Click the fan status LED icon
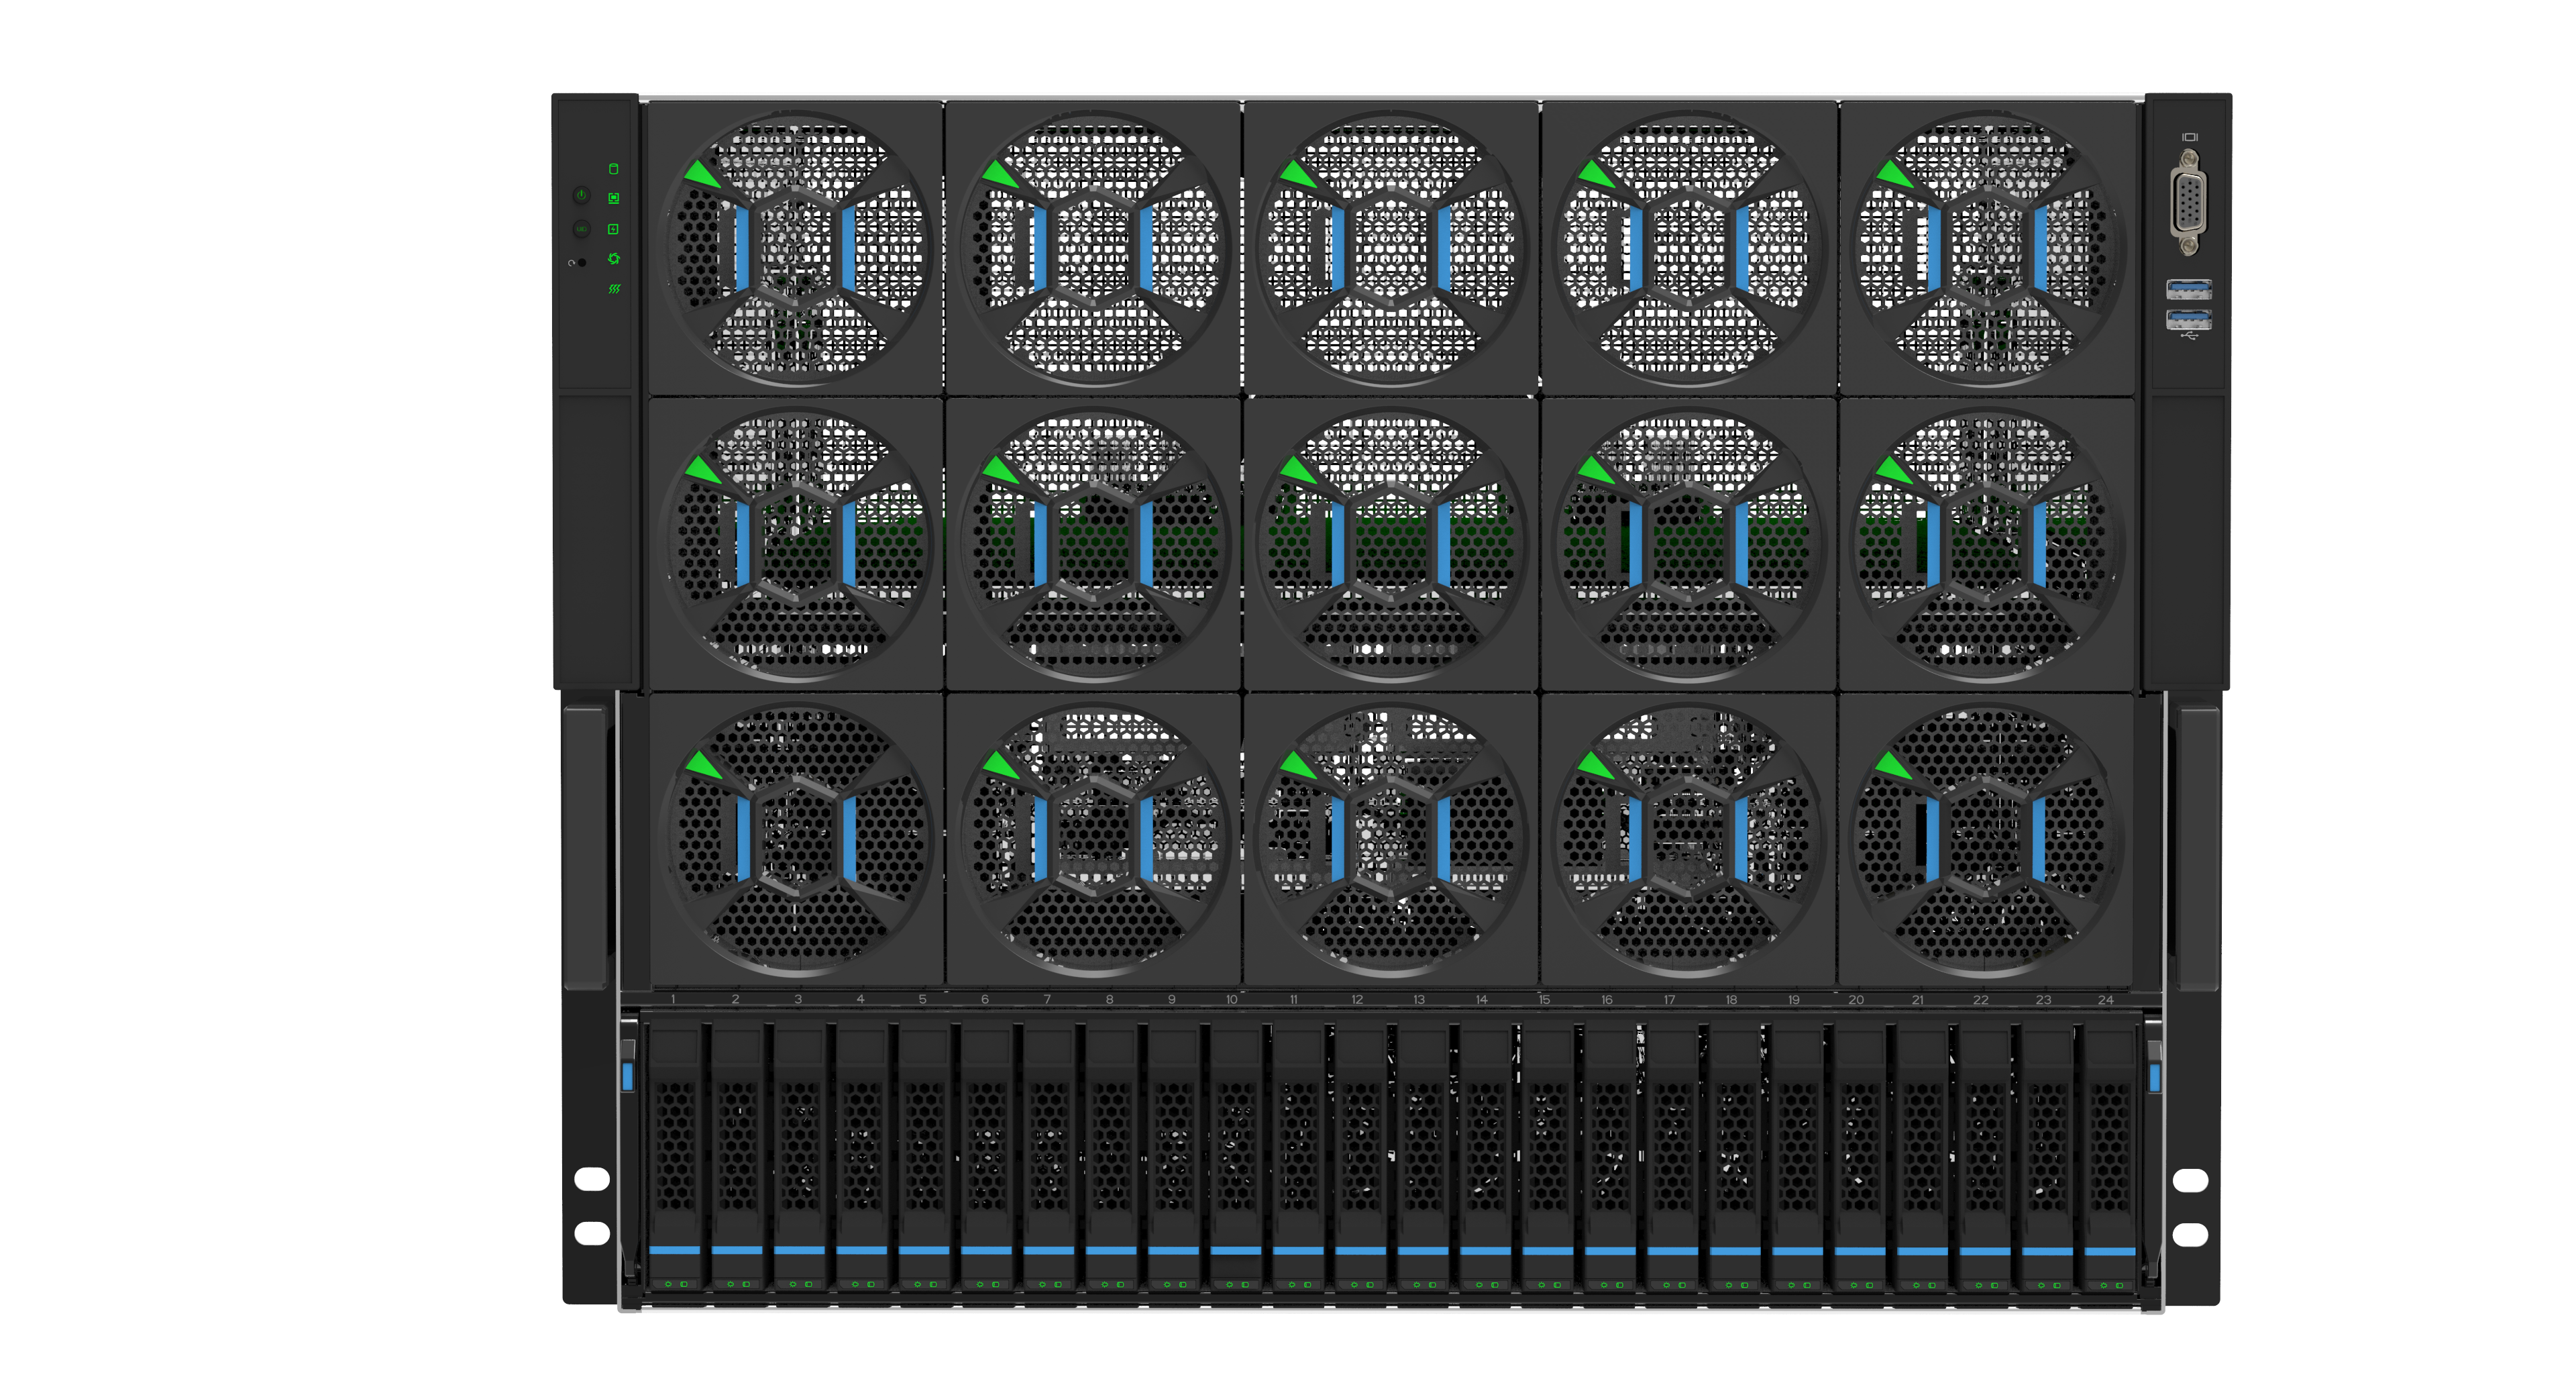2576x1395 pixels. [614, 259]
